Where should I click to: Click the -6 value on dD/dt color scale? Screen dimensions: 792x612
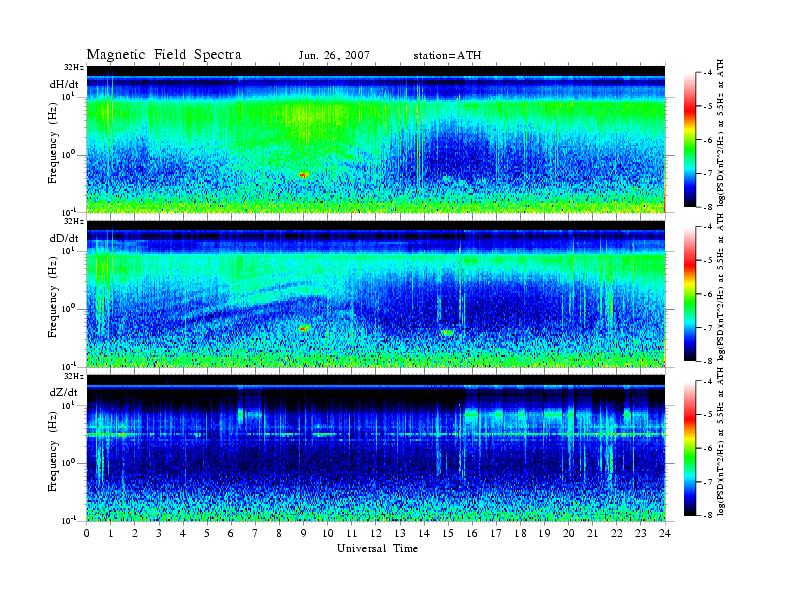pos(708,294)
